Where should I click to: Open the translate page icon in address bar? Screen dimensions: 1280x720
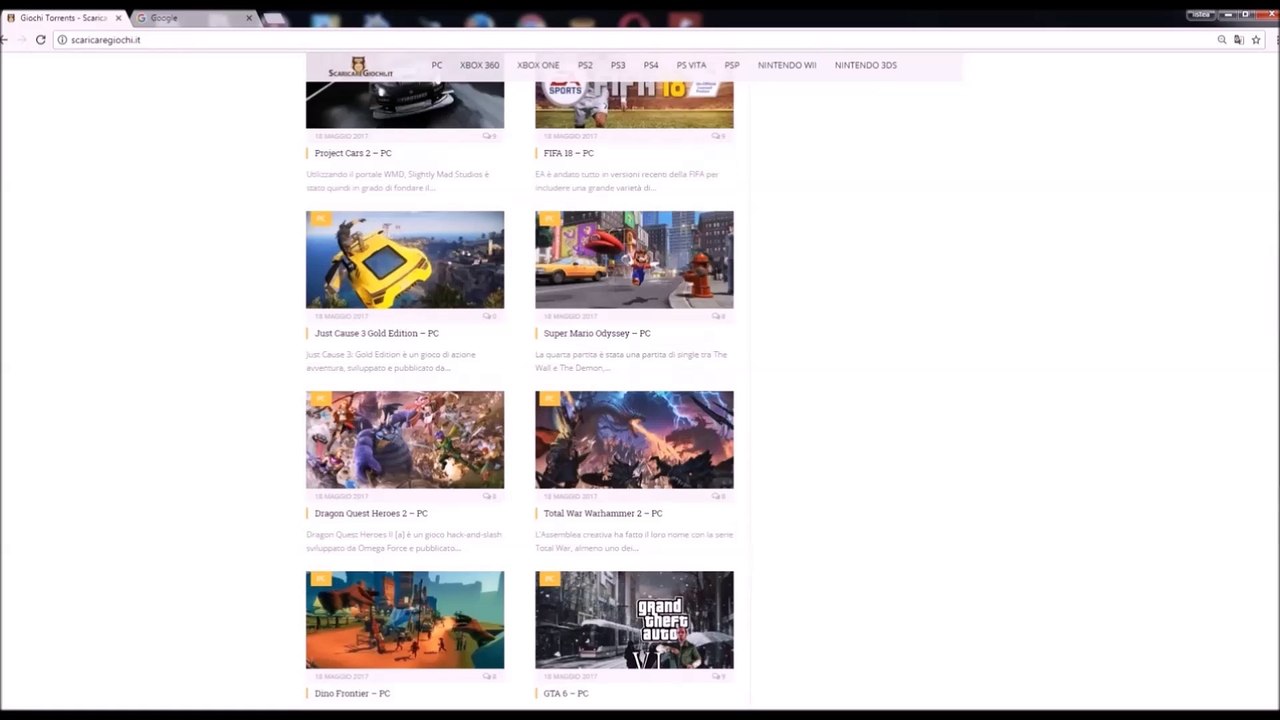pyautogui.click(x=1239, y=40)
